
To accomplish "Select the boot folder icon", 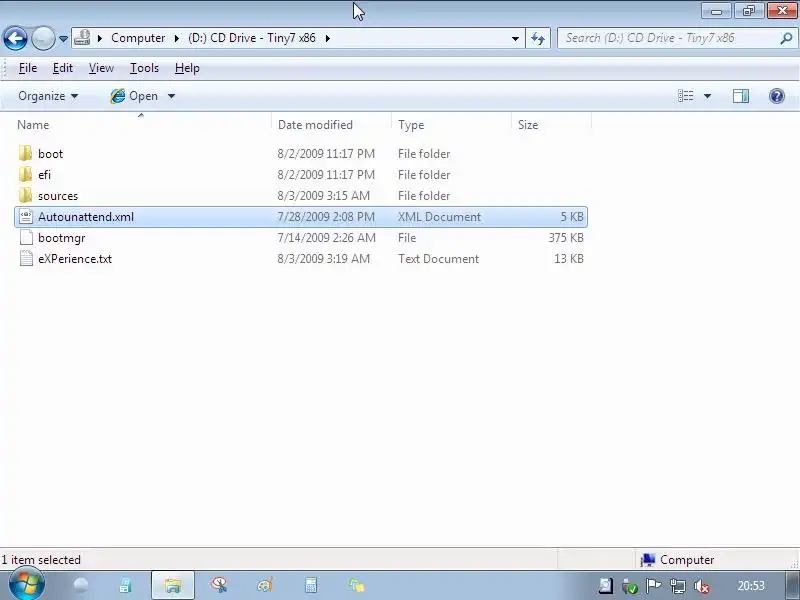I will pyautogui.click(x=26, y=154).
